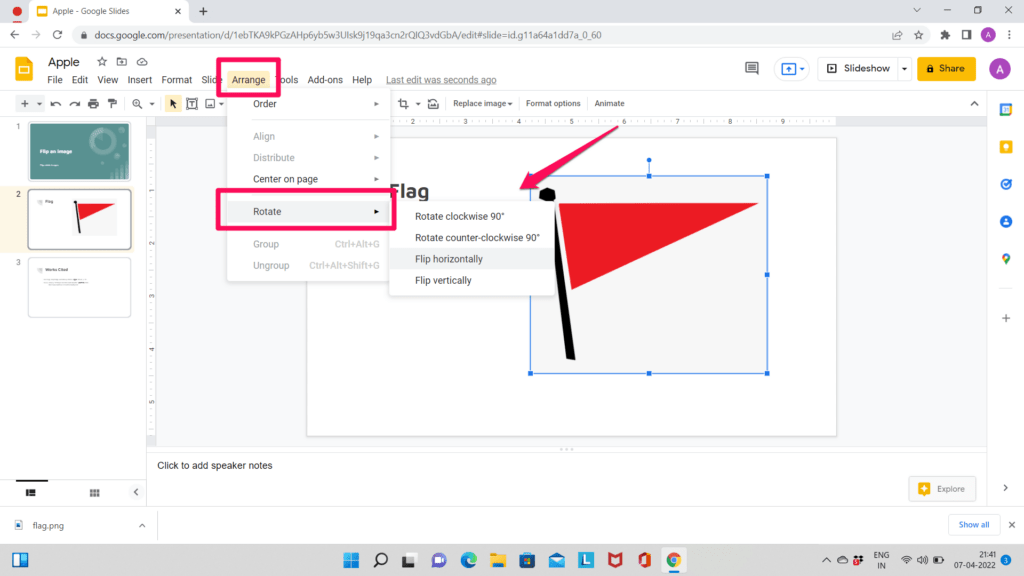Select Flip vertically from the Rotate submenu
Viewport: 1024px width, 576px height.
coord(443,280)
